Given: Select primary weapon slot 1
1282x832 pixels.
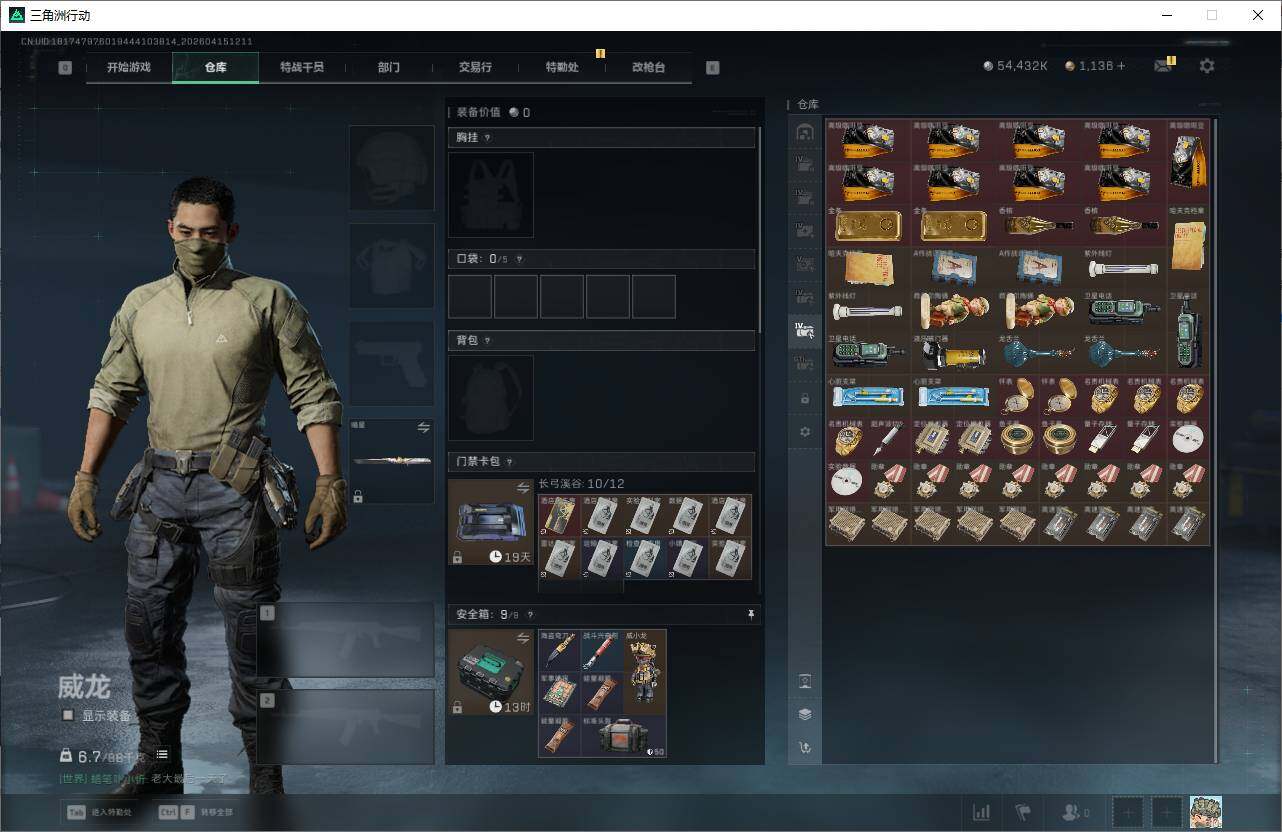Looking at the screenshot, I should pyautogui.click(x=345, y=641).
